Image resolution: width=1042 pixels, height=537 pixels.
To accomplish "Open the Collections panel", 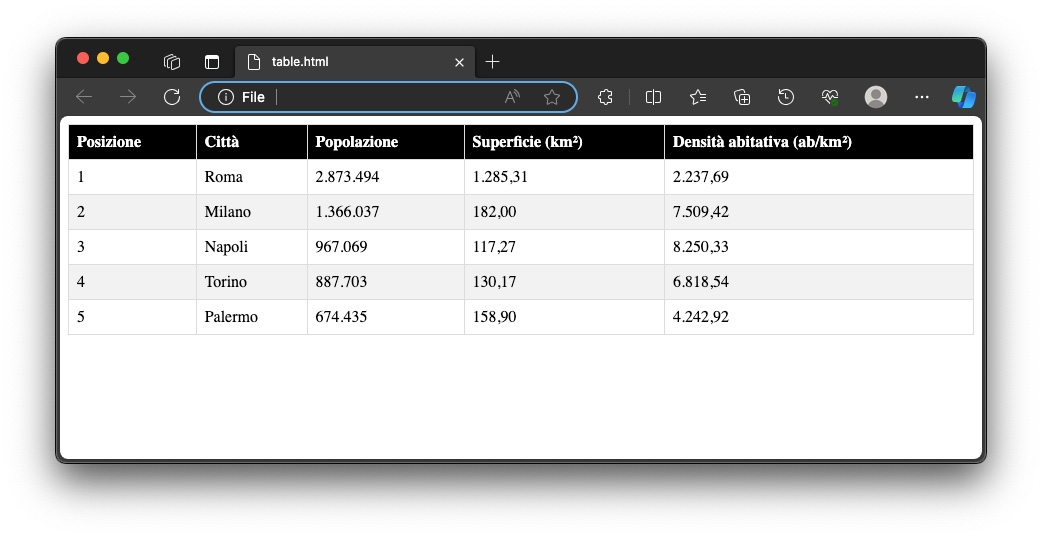I will point(742,97).
